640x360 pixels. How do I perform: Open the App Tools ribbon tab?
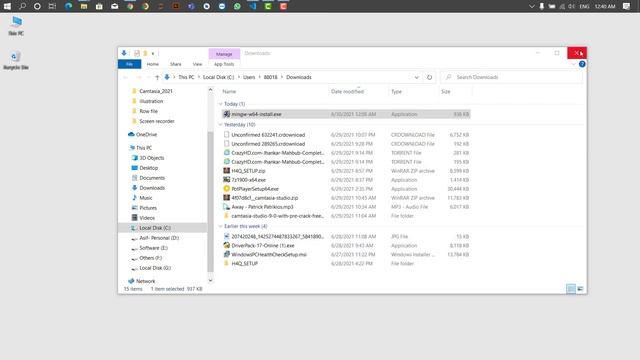(224, 64)
